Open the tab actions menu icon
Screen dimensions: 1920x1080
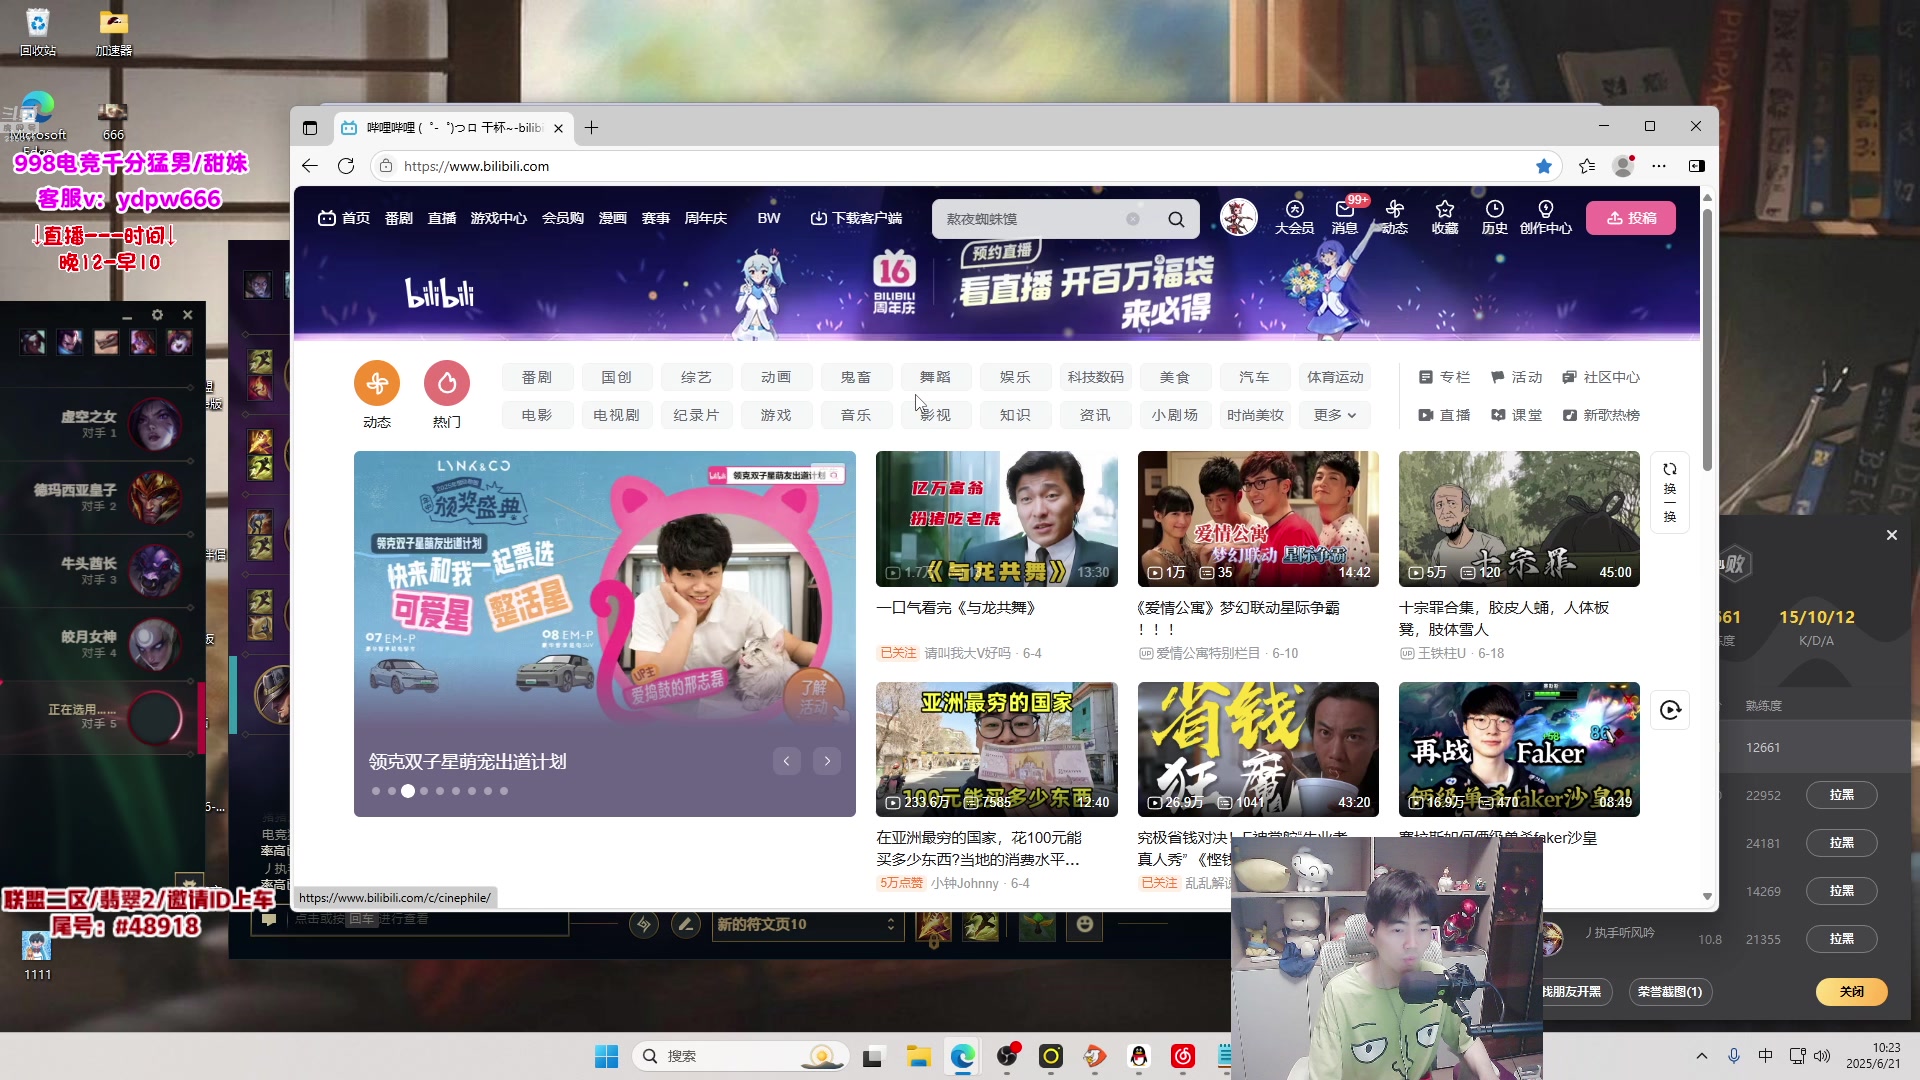point(310,128)
